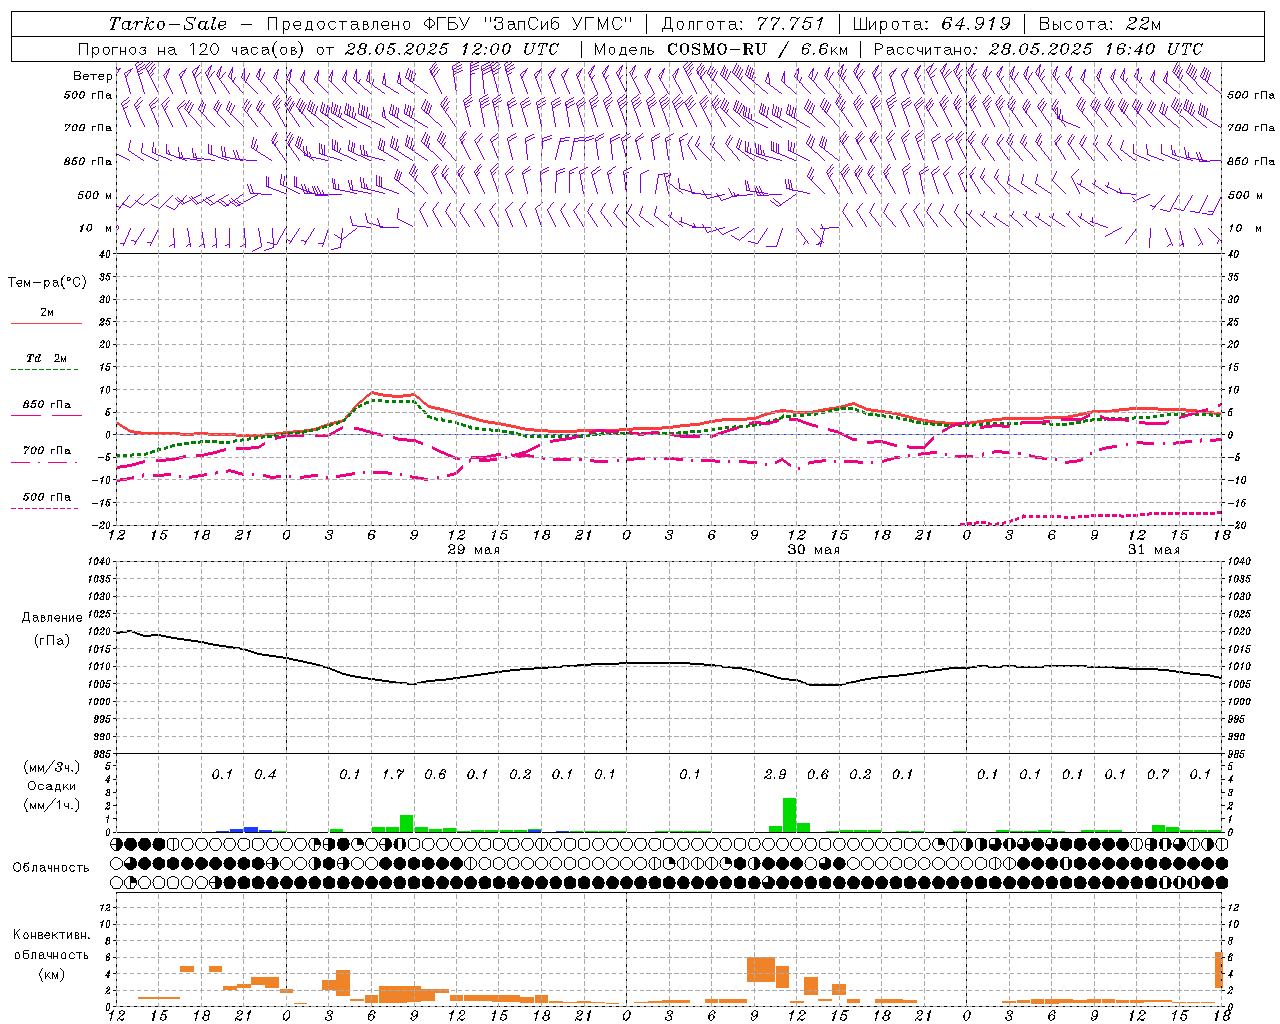Click the forecast start time 28.05.2025 12:00 UTC
The width and height of the screenshot is (1280, 1024).
(x=452, y=49)
